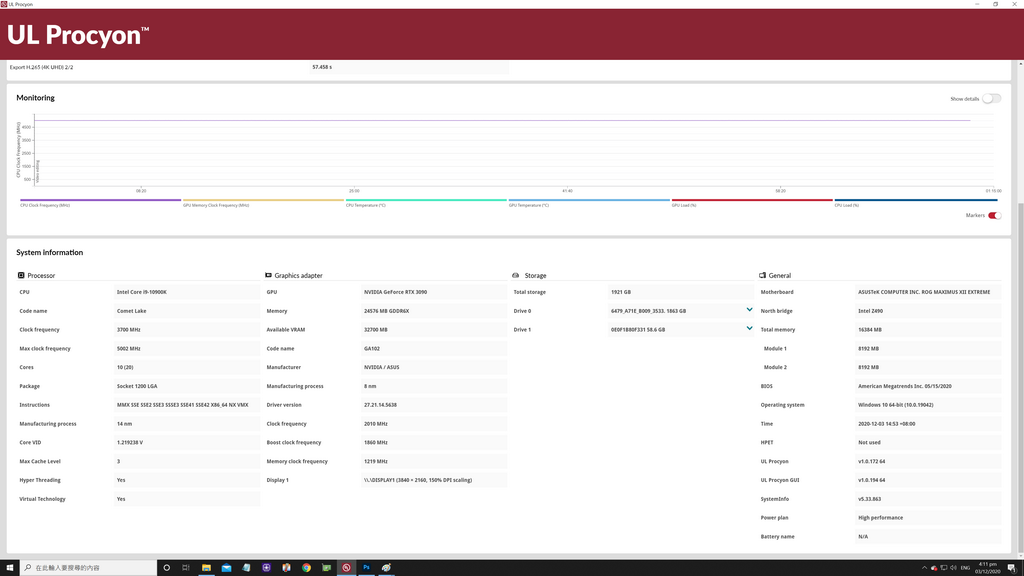Click the Monitoring section heading
The image size is (1024, 576).
click(35, 98)
